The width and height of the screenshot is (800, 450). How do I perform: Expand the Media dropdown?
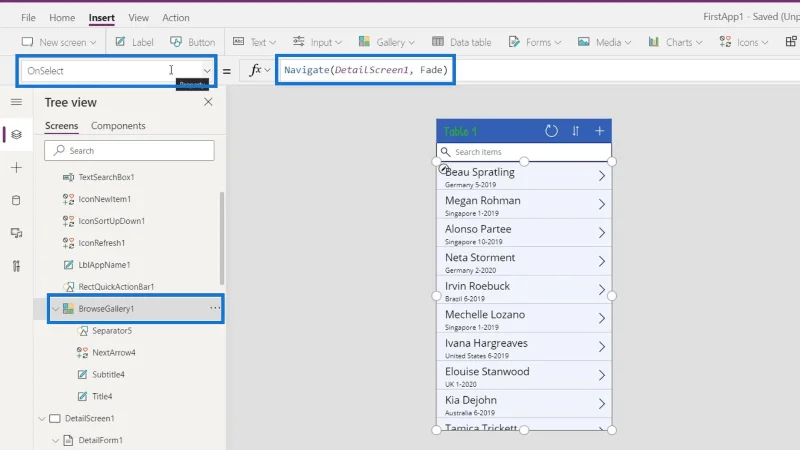pyautogui.click(x=604, y=42)
